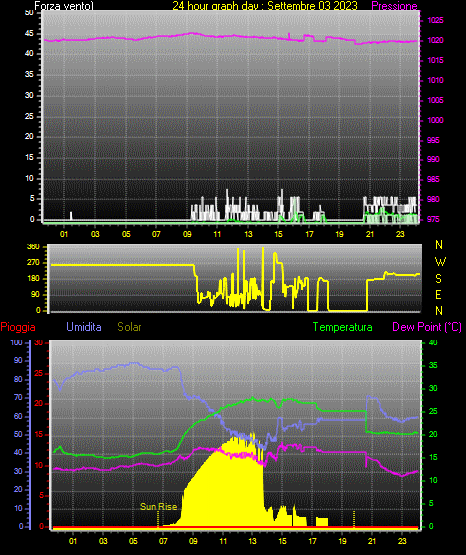
Task: Click the sunset dotted marker near hour 19
Action: (x=354, y=519)
